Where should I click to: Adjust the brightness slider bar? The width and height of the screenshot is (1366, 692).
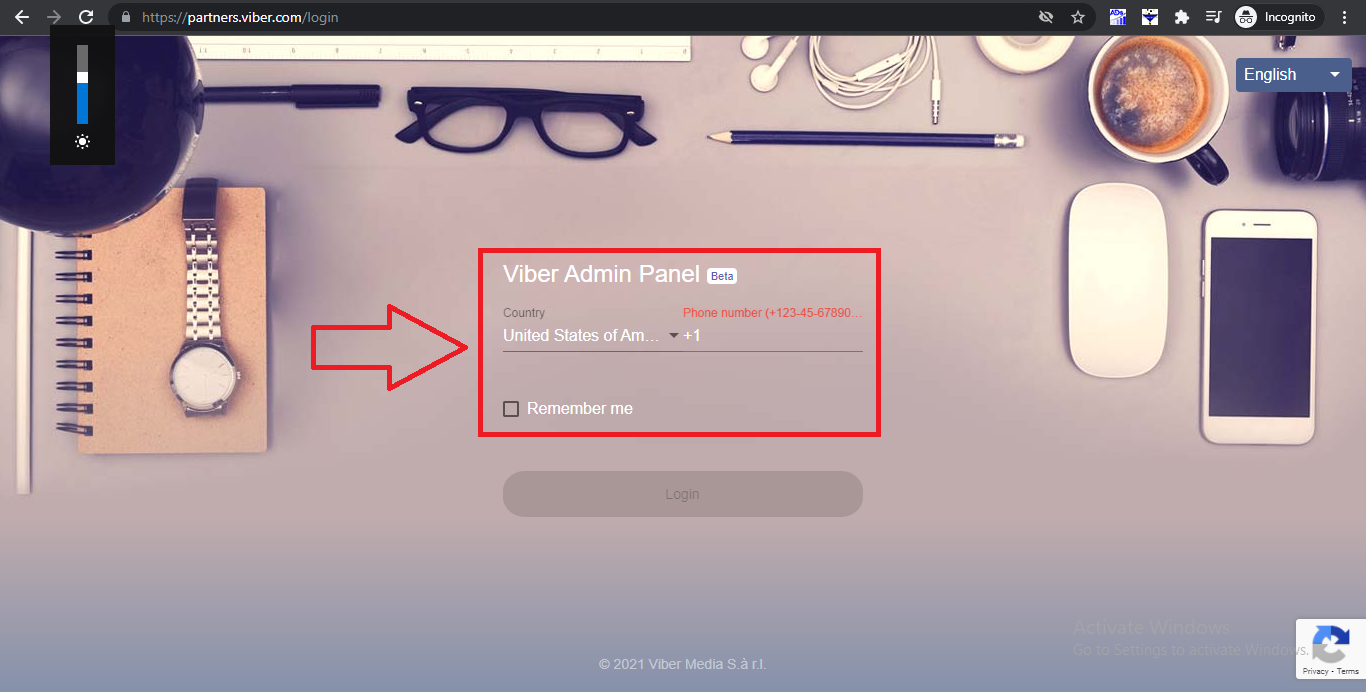82,84
